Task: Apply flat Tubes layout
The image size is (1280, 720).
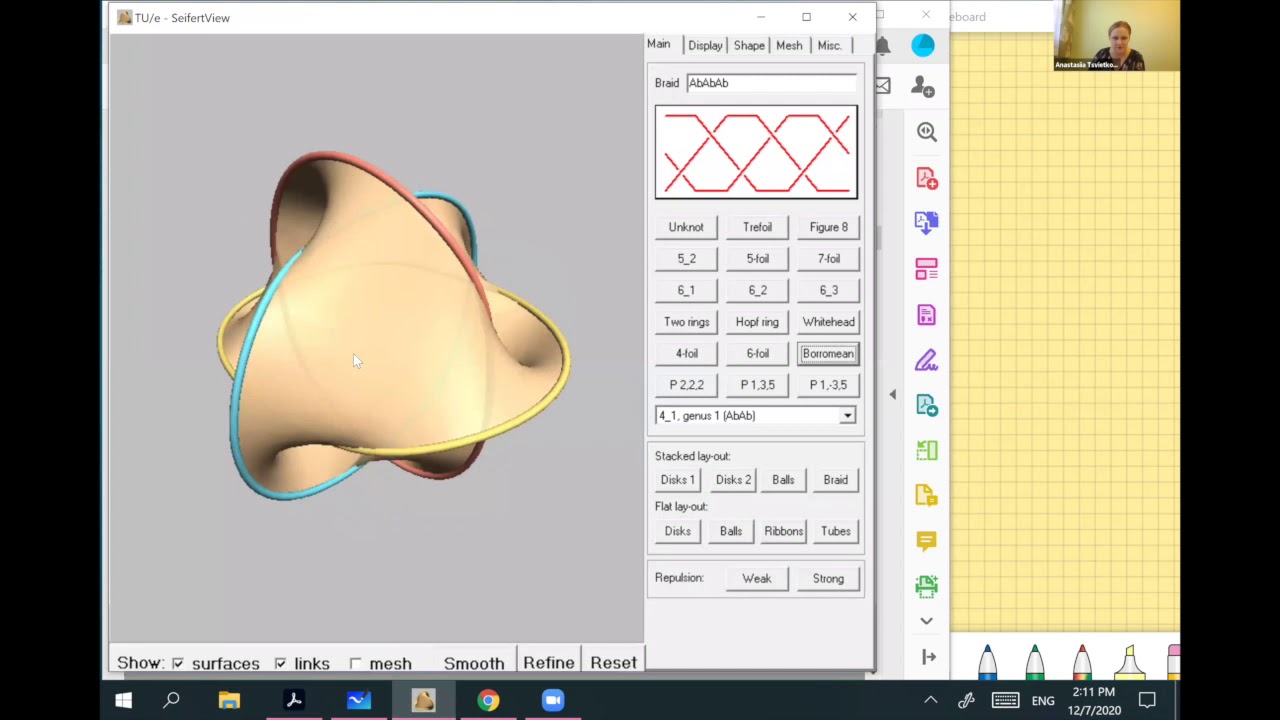Action: [x=835, y=531]
